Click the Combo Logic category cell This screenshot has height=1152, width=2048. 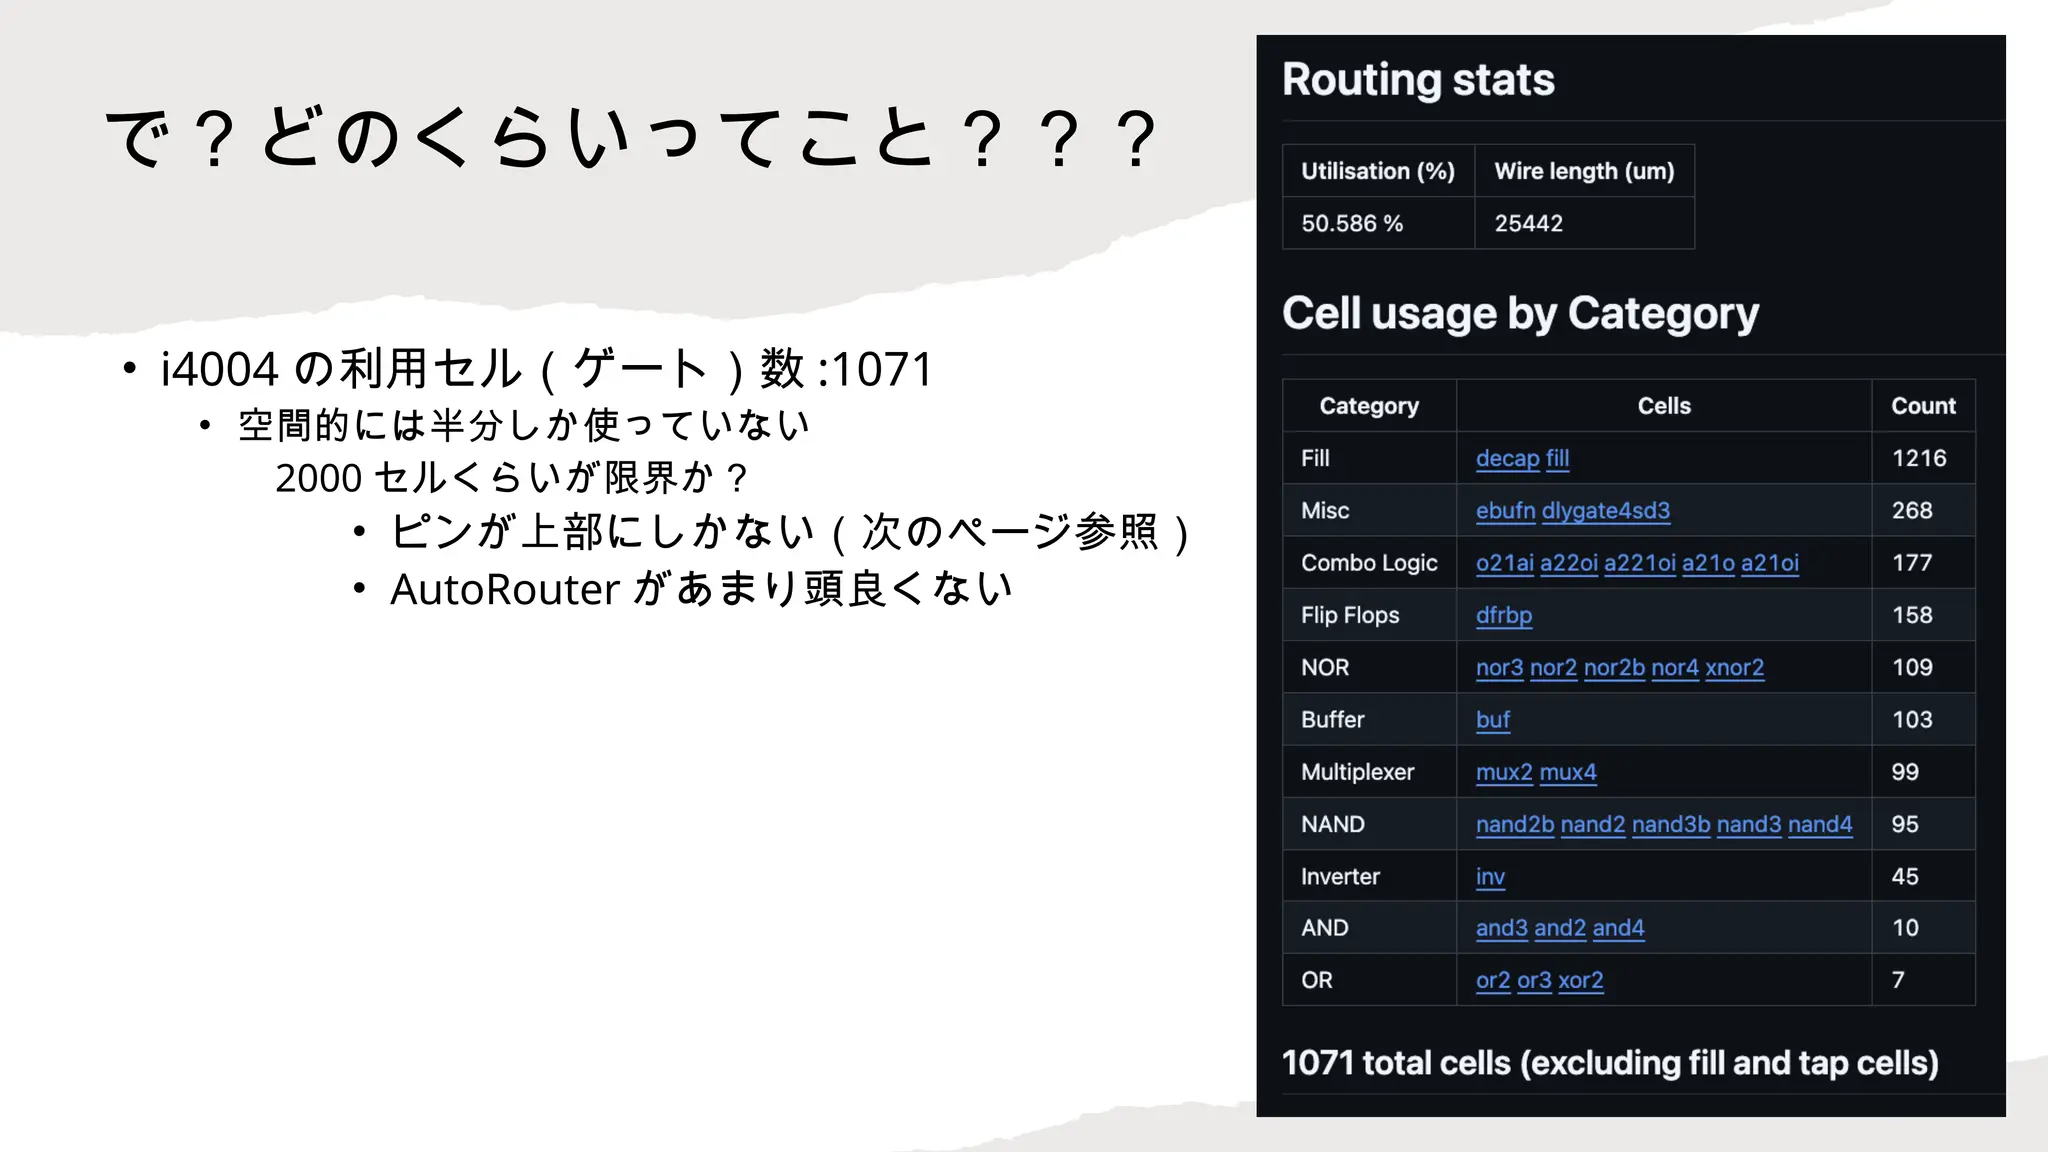pos(1369,563)
